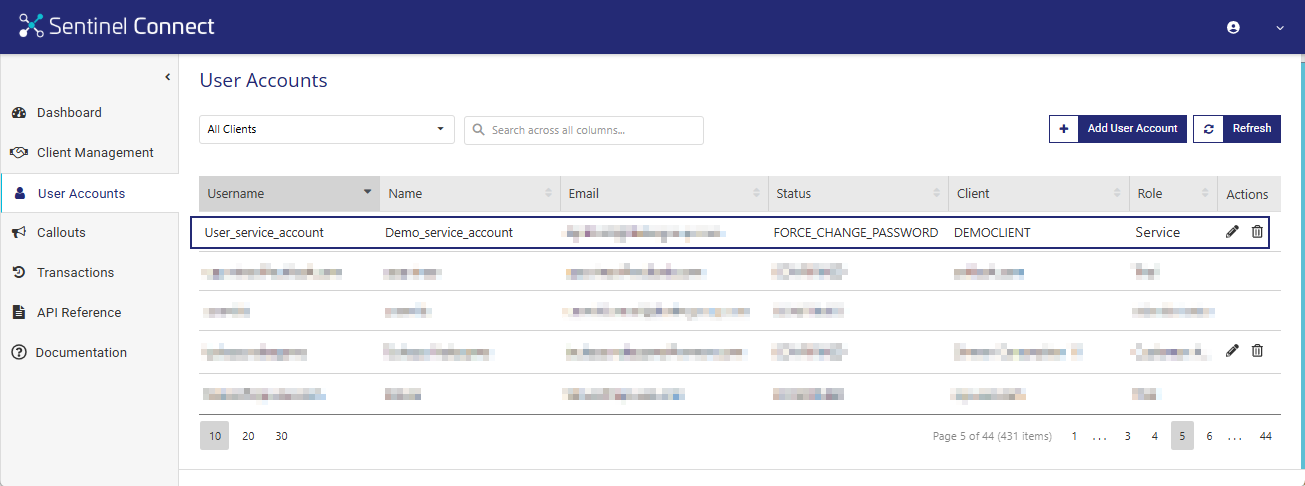
Task: Open API Reference in the sidebar
Action: 79,313
